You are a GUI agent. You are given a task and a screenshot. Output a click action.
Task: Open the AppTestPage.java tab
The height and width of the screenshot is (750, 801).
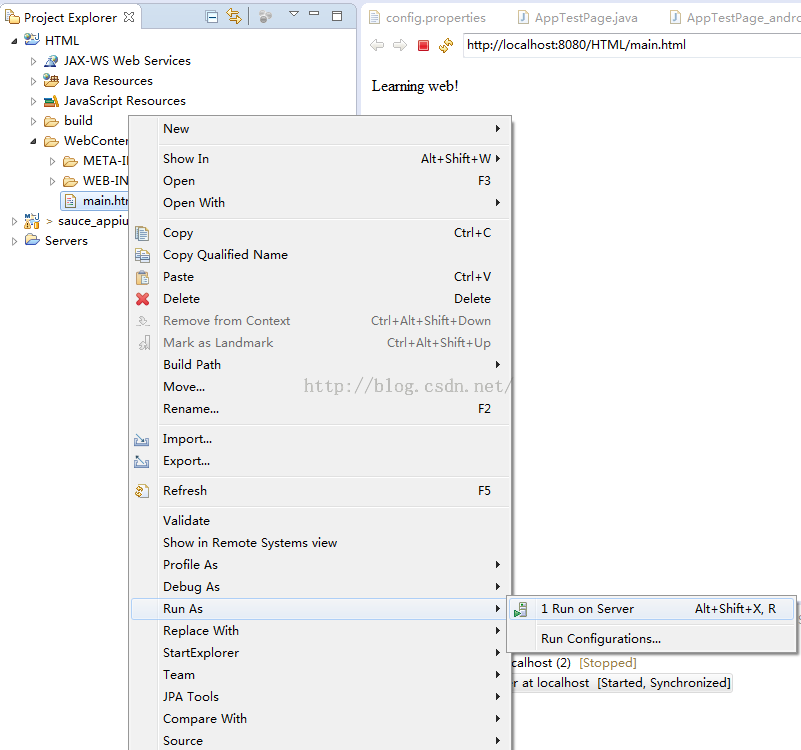(586, 17)
